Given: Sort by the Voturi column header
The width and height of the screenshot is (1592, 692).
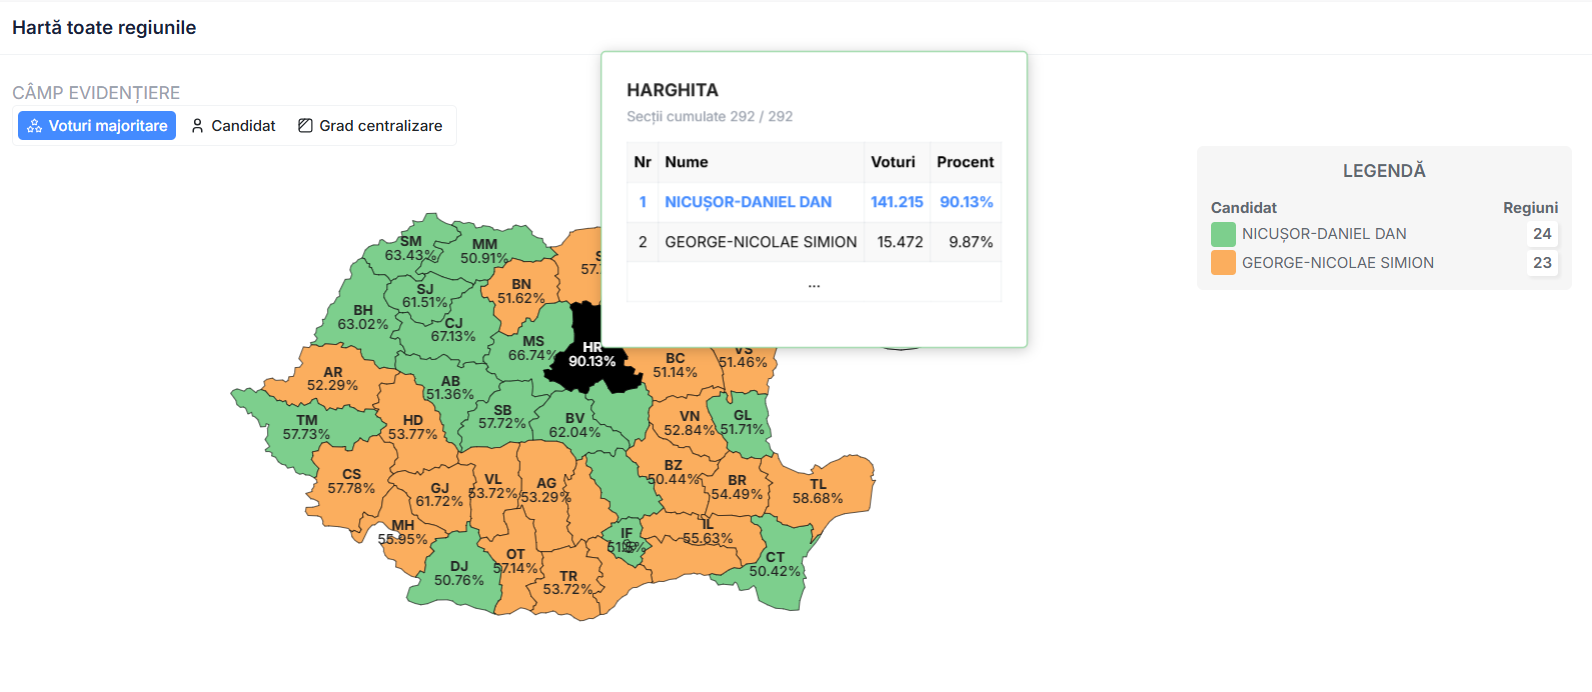Looking at the screenshot, I should (x=892, y=162).
